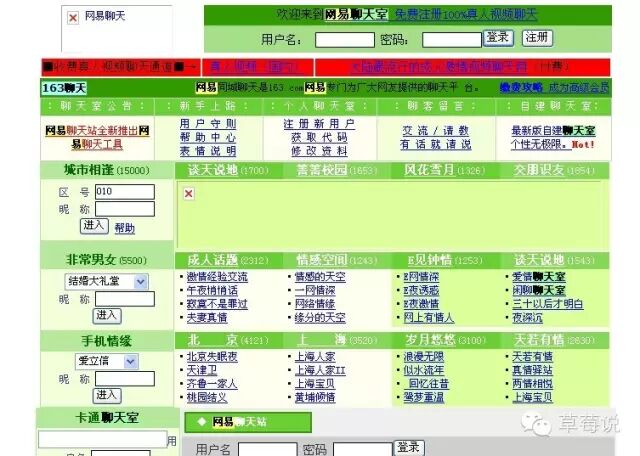Focus the top 用户名 input field

click(x=344, y=40)
